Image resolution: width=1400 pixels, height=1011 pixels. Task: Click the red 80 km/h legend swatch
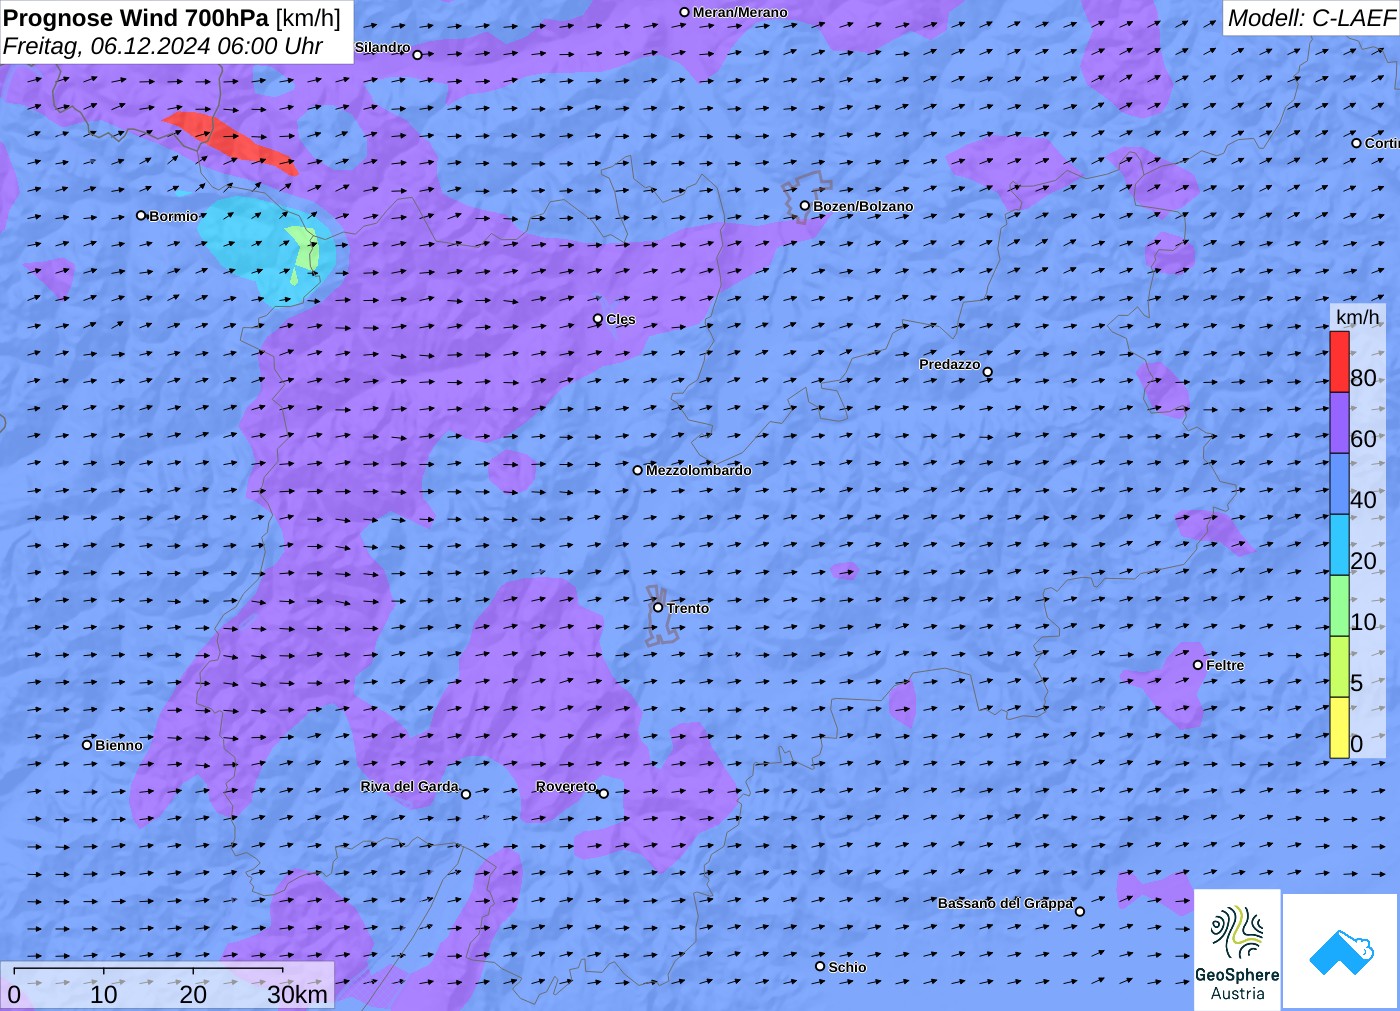point(1339,361)
